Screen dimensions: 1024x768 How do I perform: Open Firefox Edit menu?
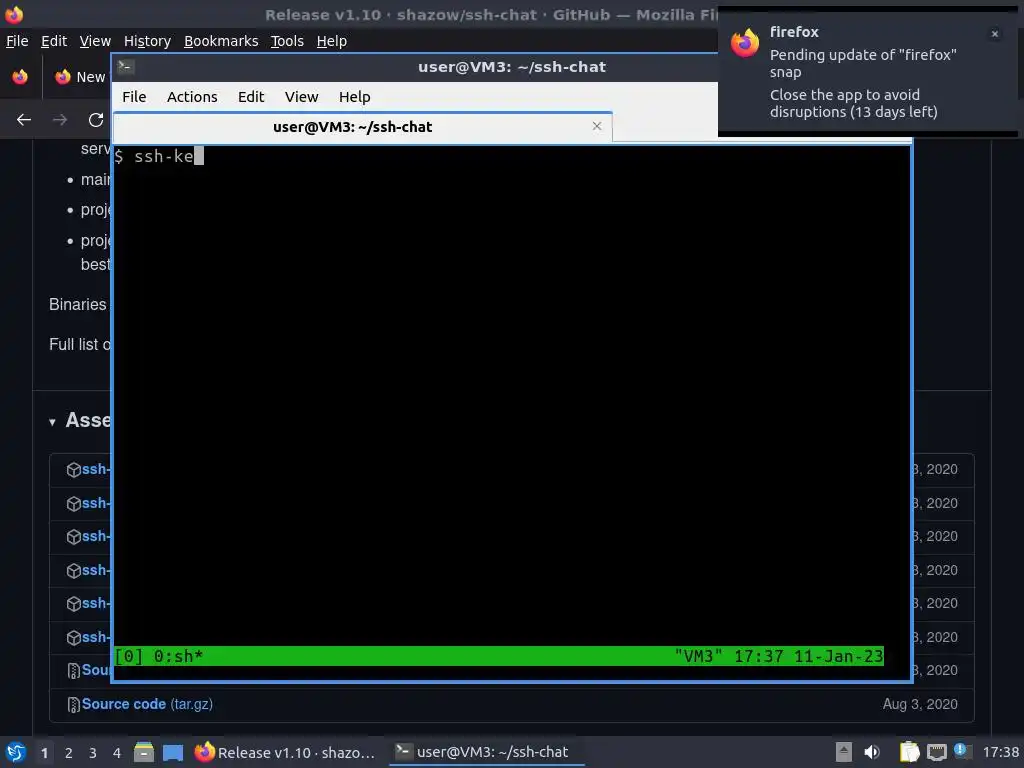54,41
